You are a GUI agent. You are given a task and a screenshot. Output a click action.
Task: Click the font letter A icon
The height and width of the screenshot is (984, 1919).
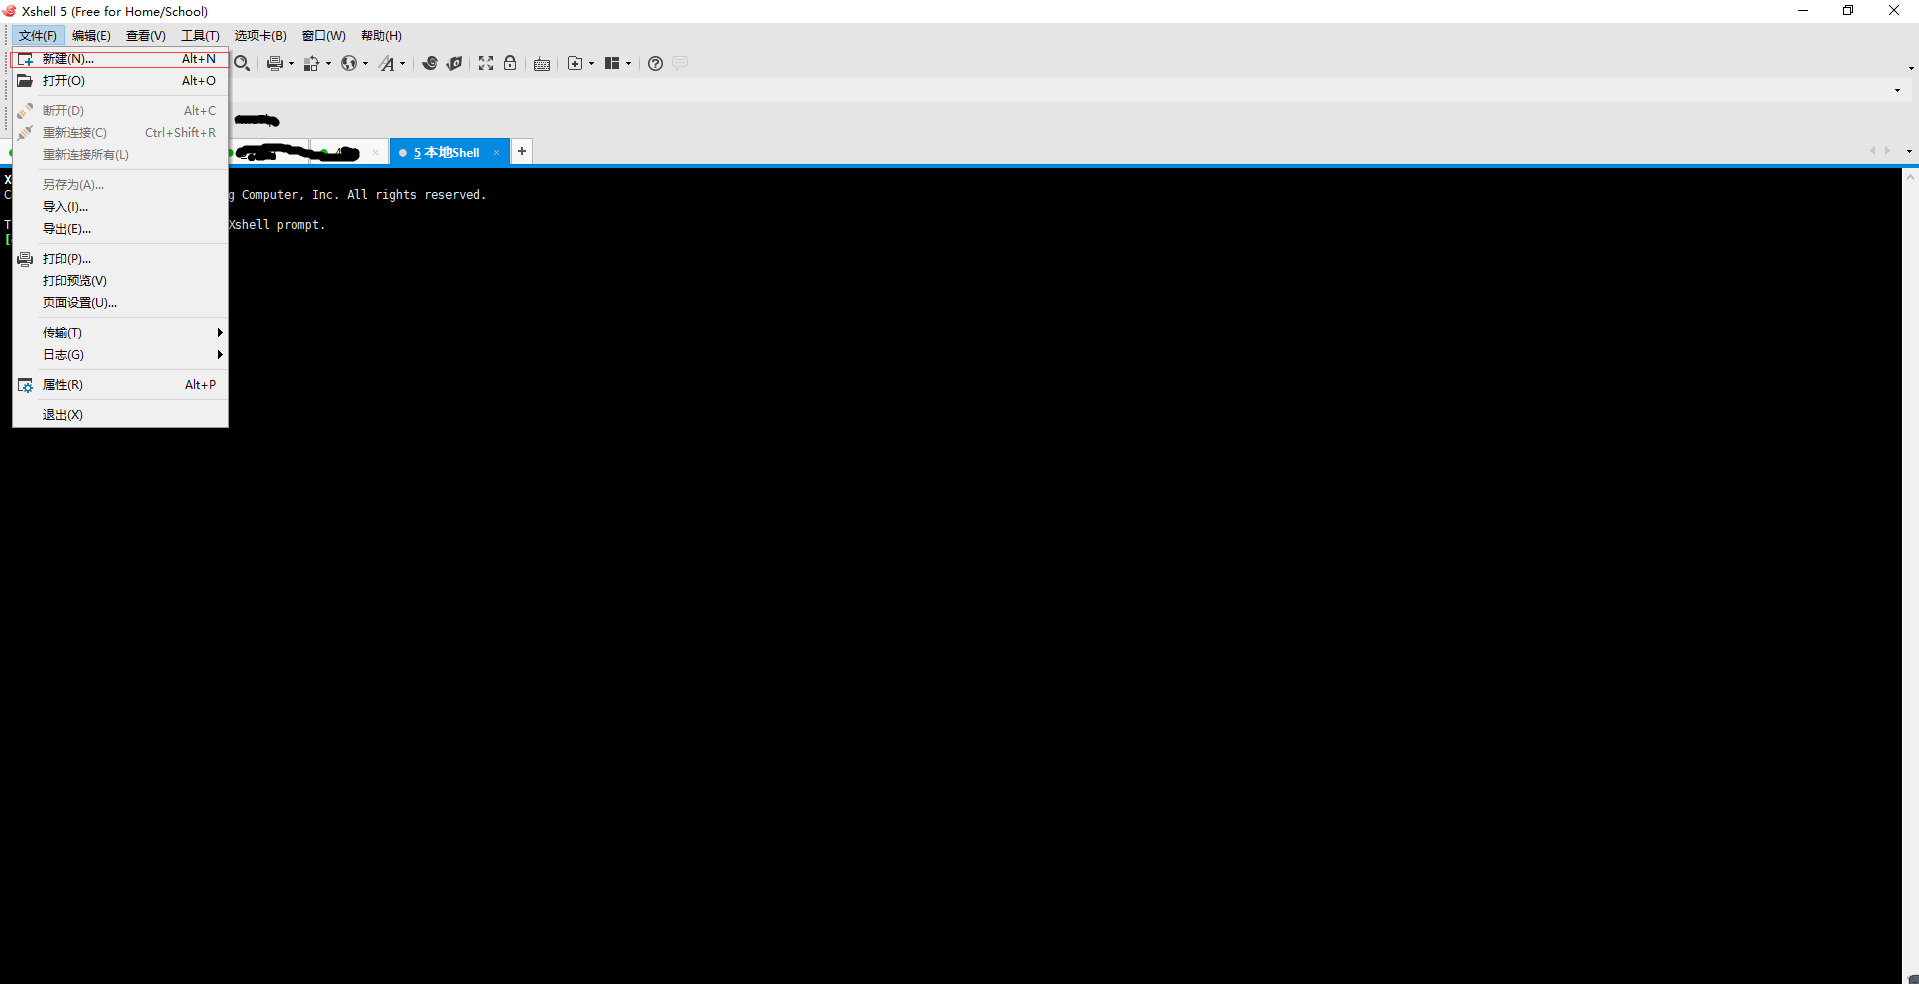coord(387,63)
